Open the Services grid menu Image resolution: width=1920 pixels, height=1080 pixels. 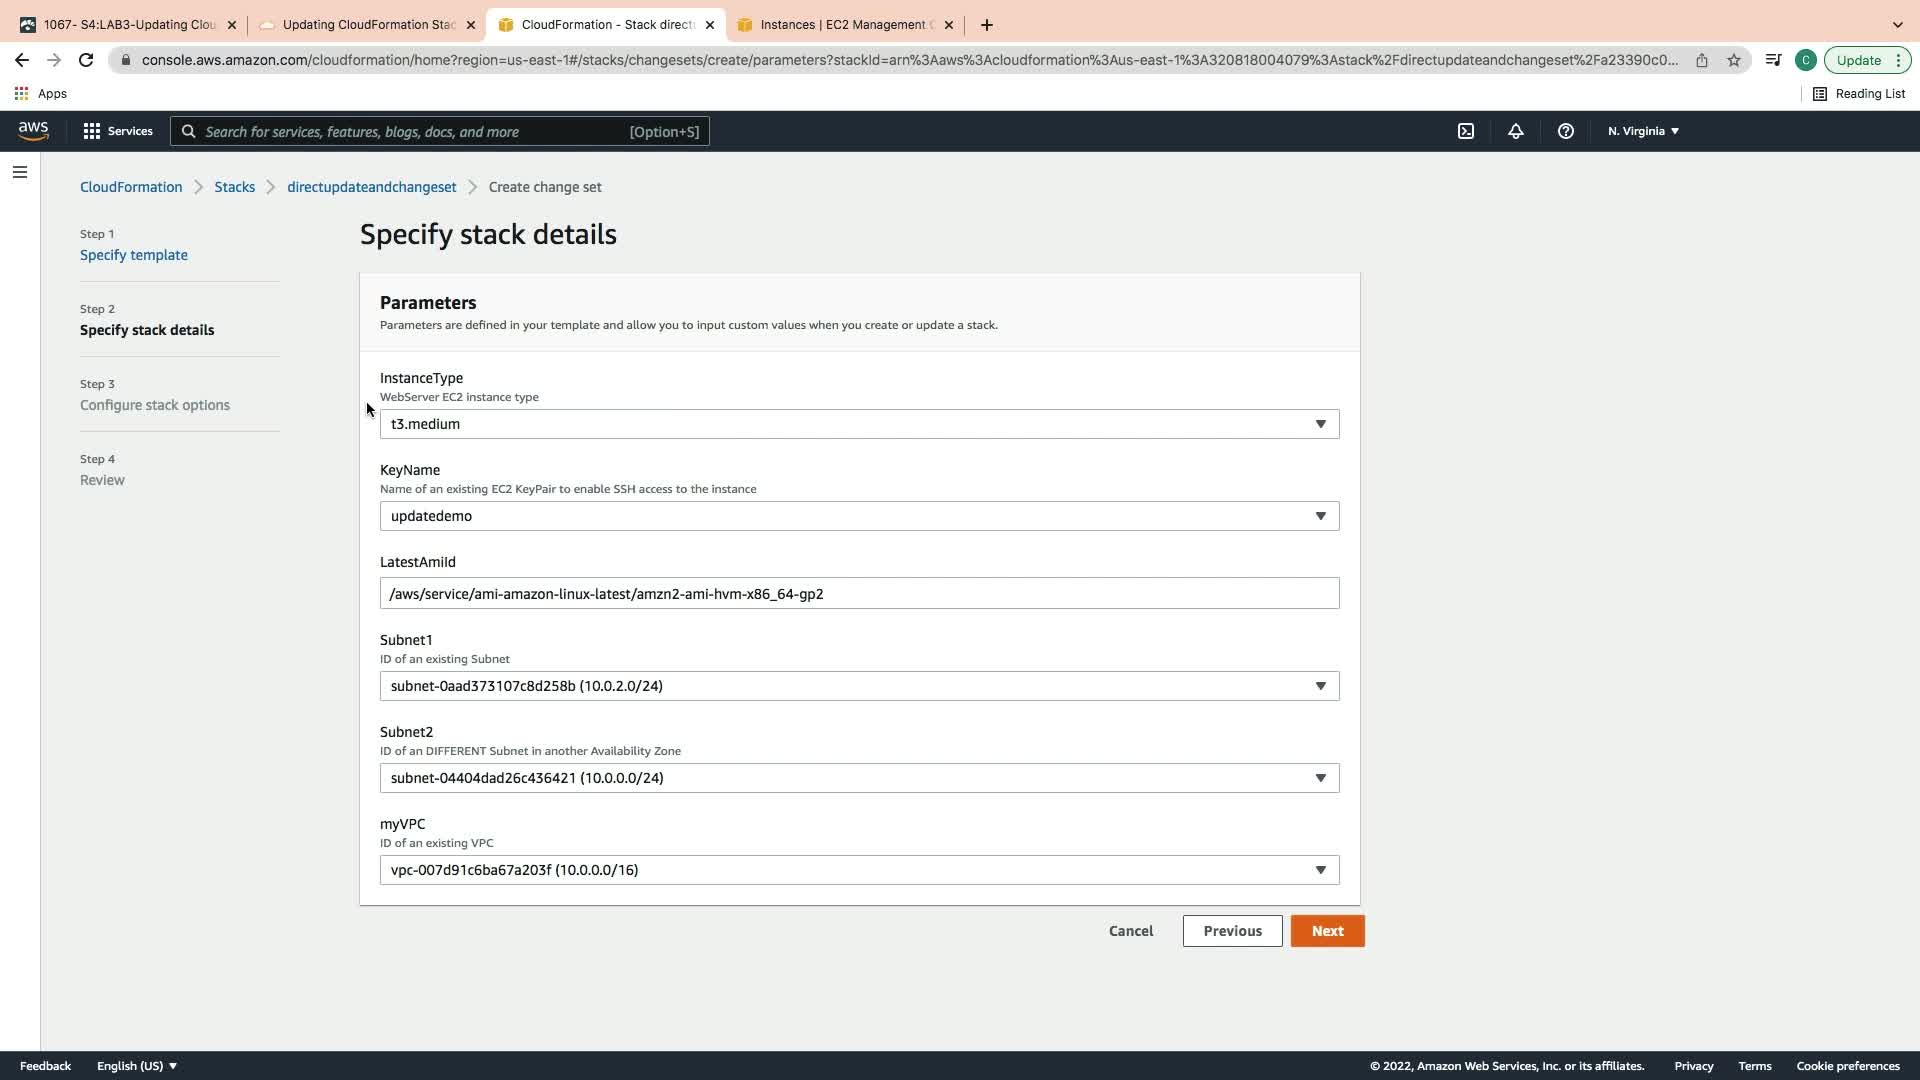coord(118,131)
